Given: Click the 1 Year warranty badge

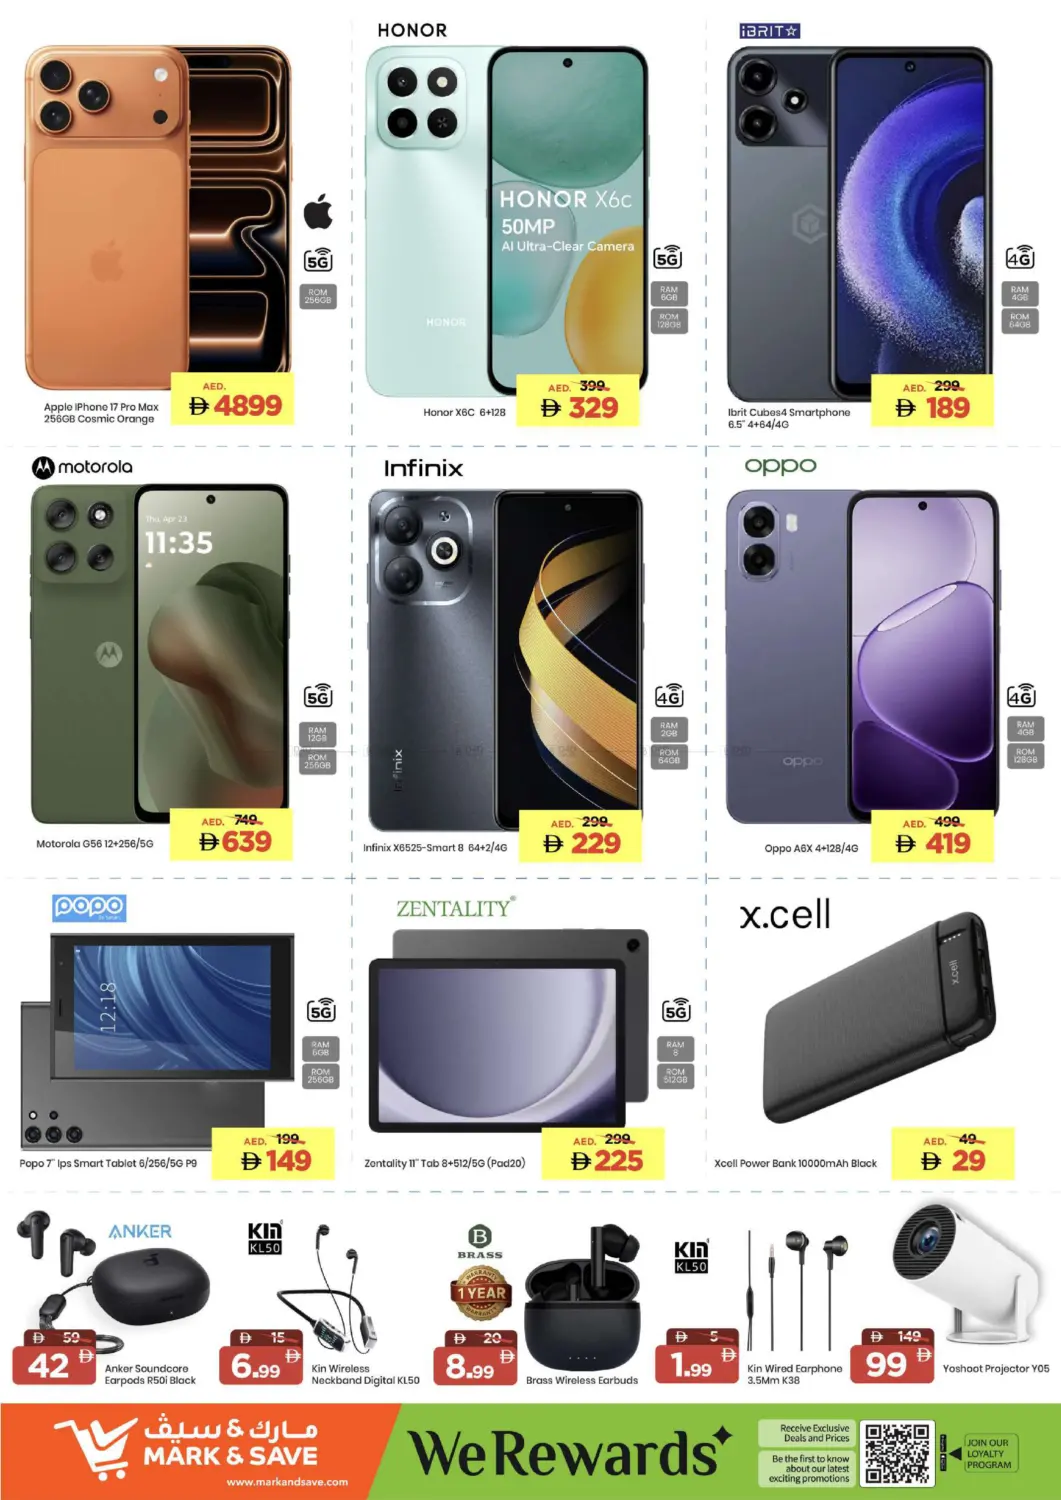Looking at the screenshot, I should 480,1292.
